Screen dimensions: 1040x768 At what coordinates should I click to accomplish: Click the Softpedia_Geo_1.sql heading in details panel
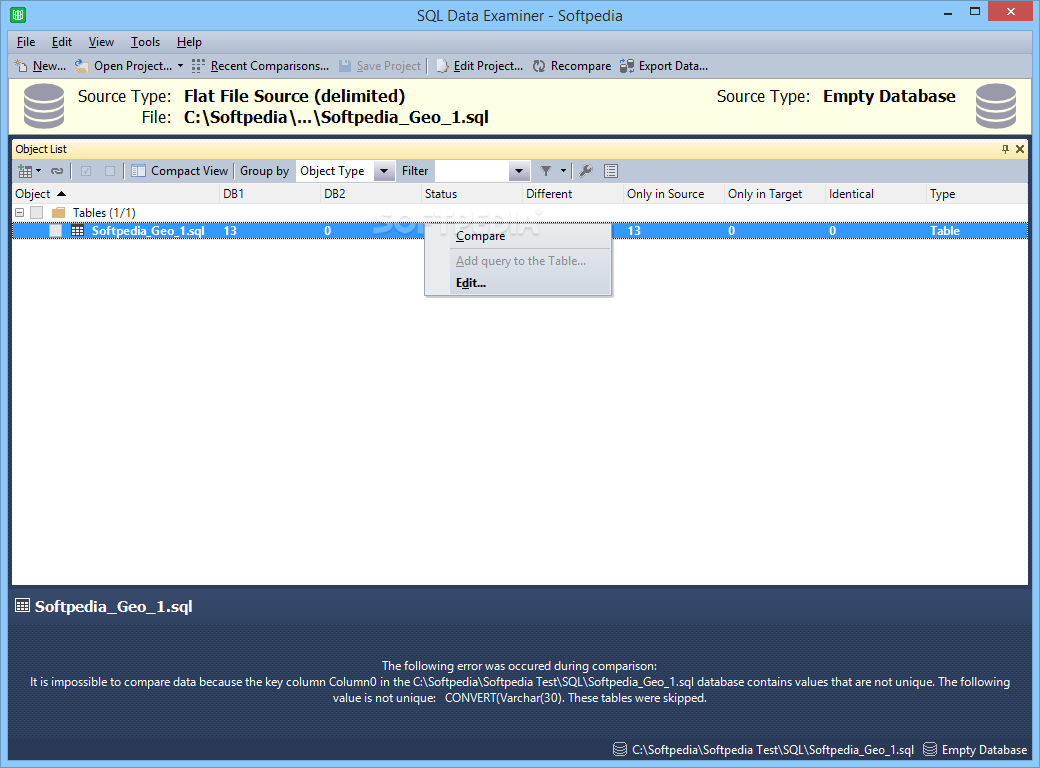(x=113, y=607)
